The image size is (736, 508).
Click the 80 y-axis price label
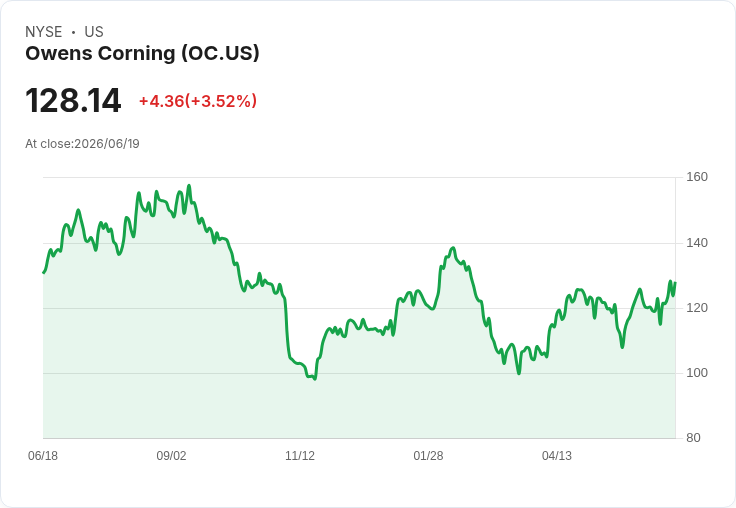(693, 438)
